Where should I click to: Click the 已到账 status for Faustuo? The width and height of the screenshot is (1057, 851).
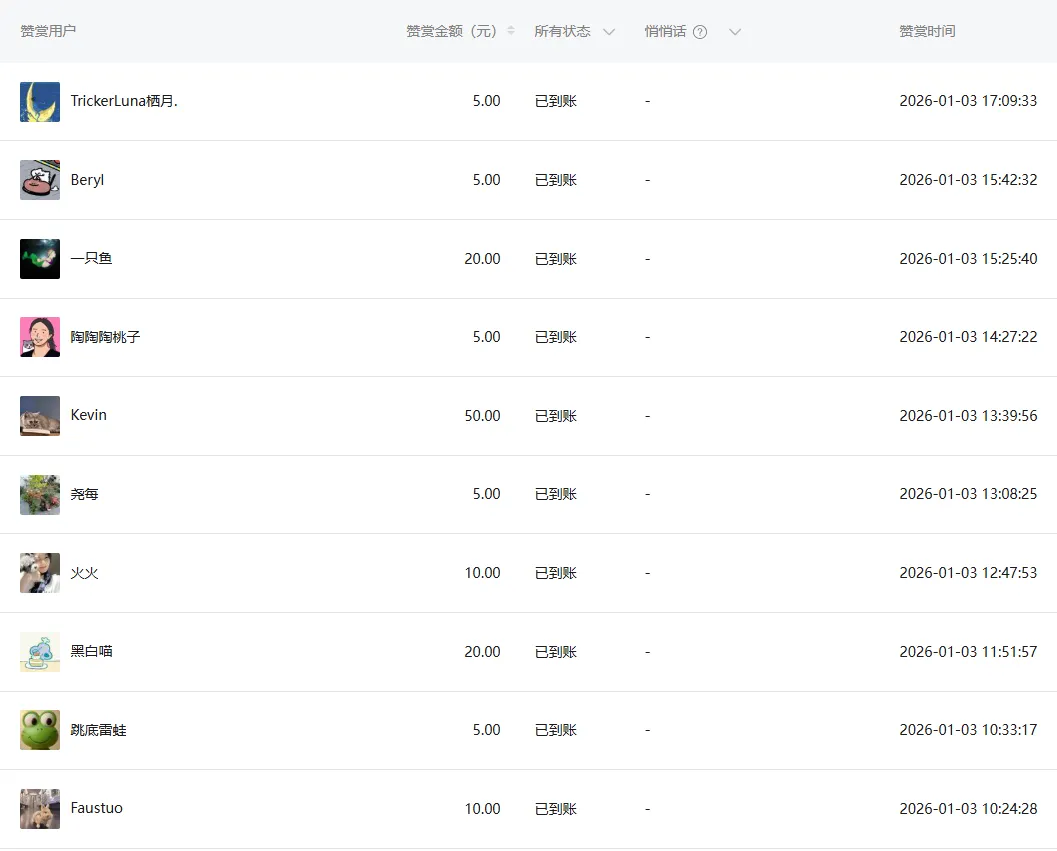click(555, 809)
